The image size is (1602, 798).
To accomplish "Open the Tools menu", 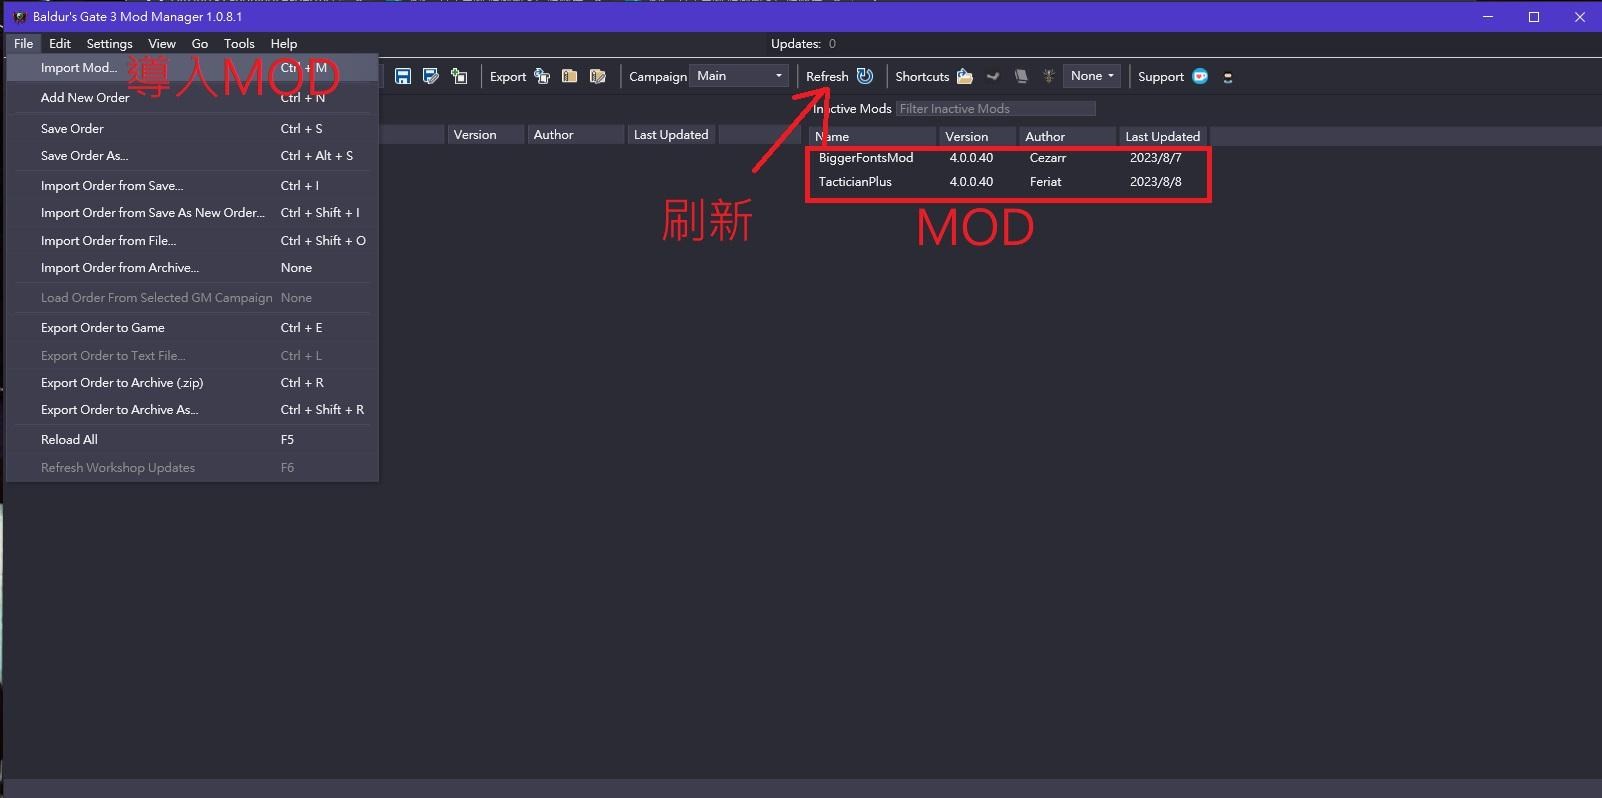I will point(239,43).
